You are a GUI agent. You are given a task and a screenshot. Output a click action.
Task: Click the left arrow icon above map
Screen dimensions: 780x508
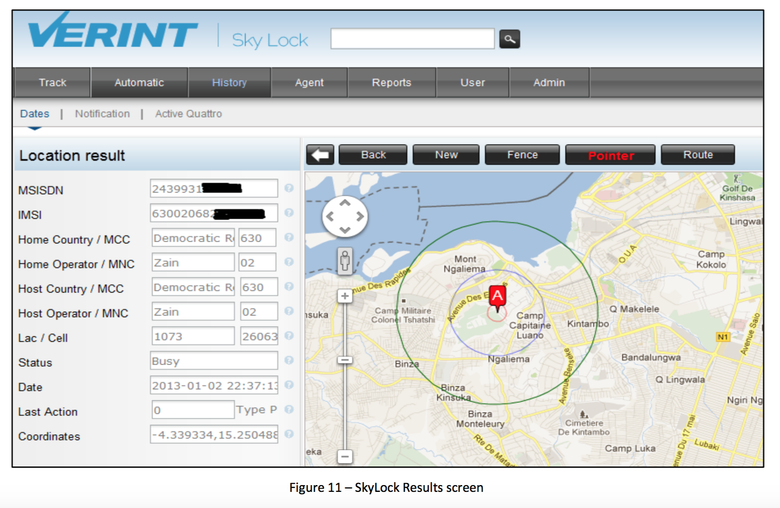(320, 155)
